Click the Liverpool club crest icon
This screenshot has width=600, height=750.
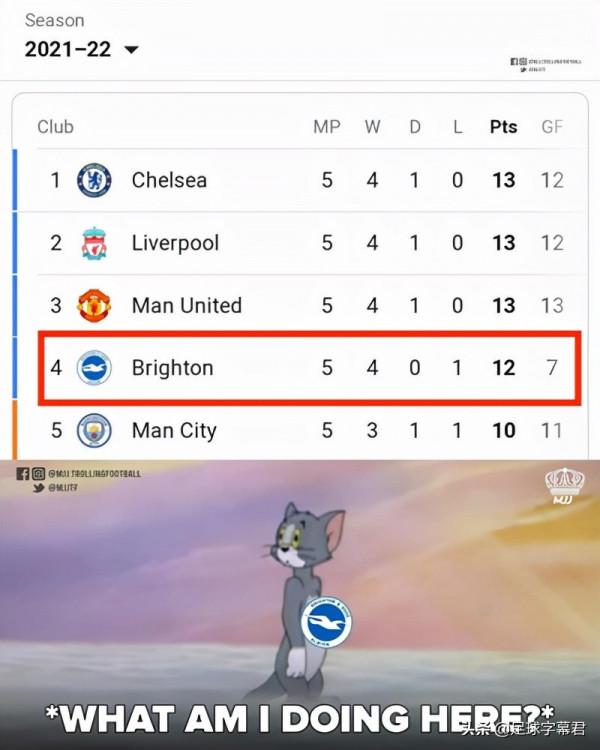94,243
